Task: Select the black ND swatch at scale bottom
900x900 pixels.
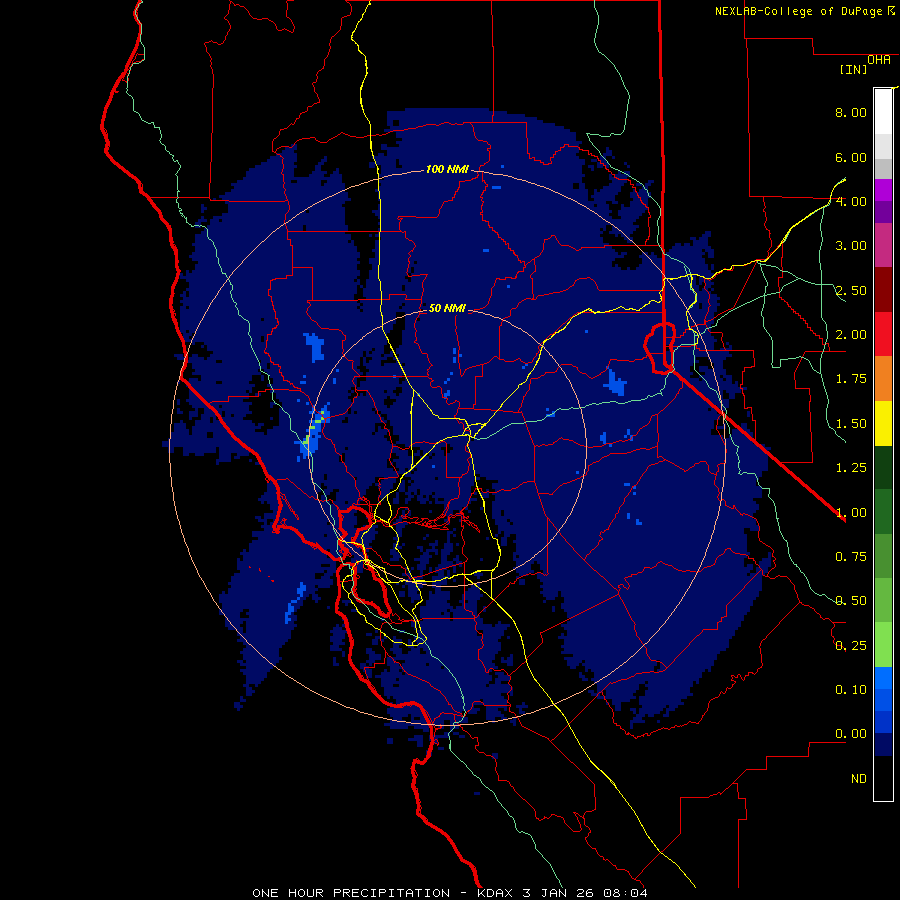Action: pyautogui.click(x=883, y=778)
